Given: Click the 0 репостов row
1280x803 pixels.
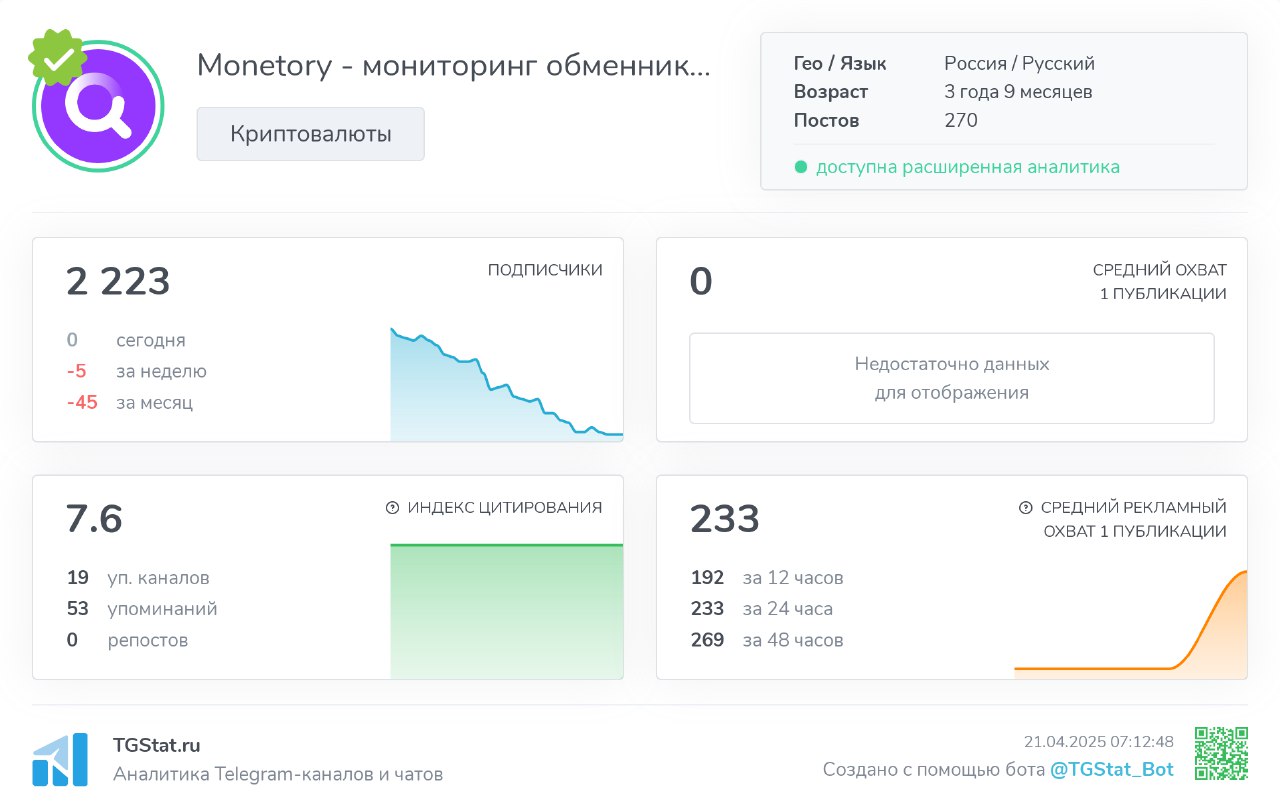Looking at the screenshot, I should (x=127, y=640).
